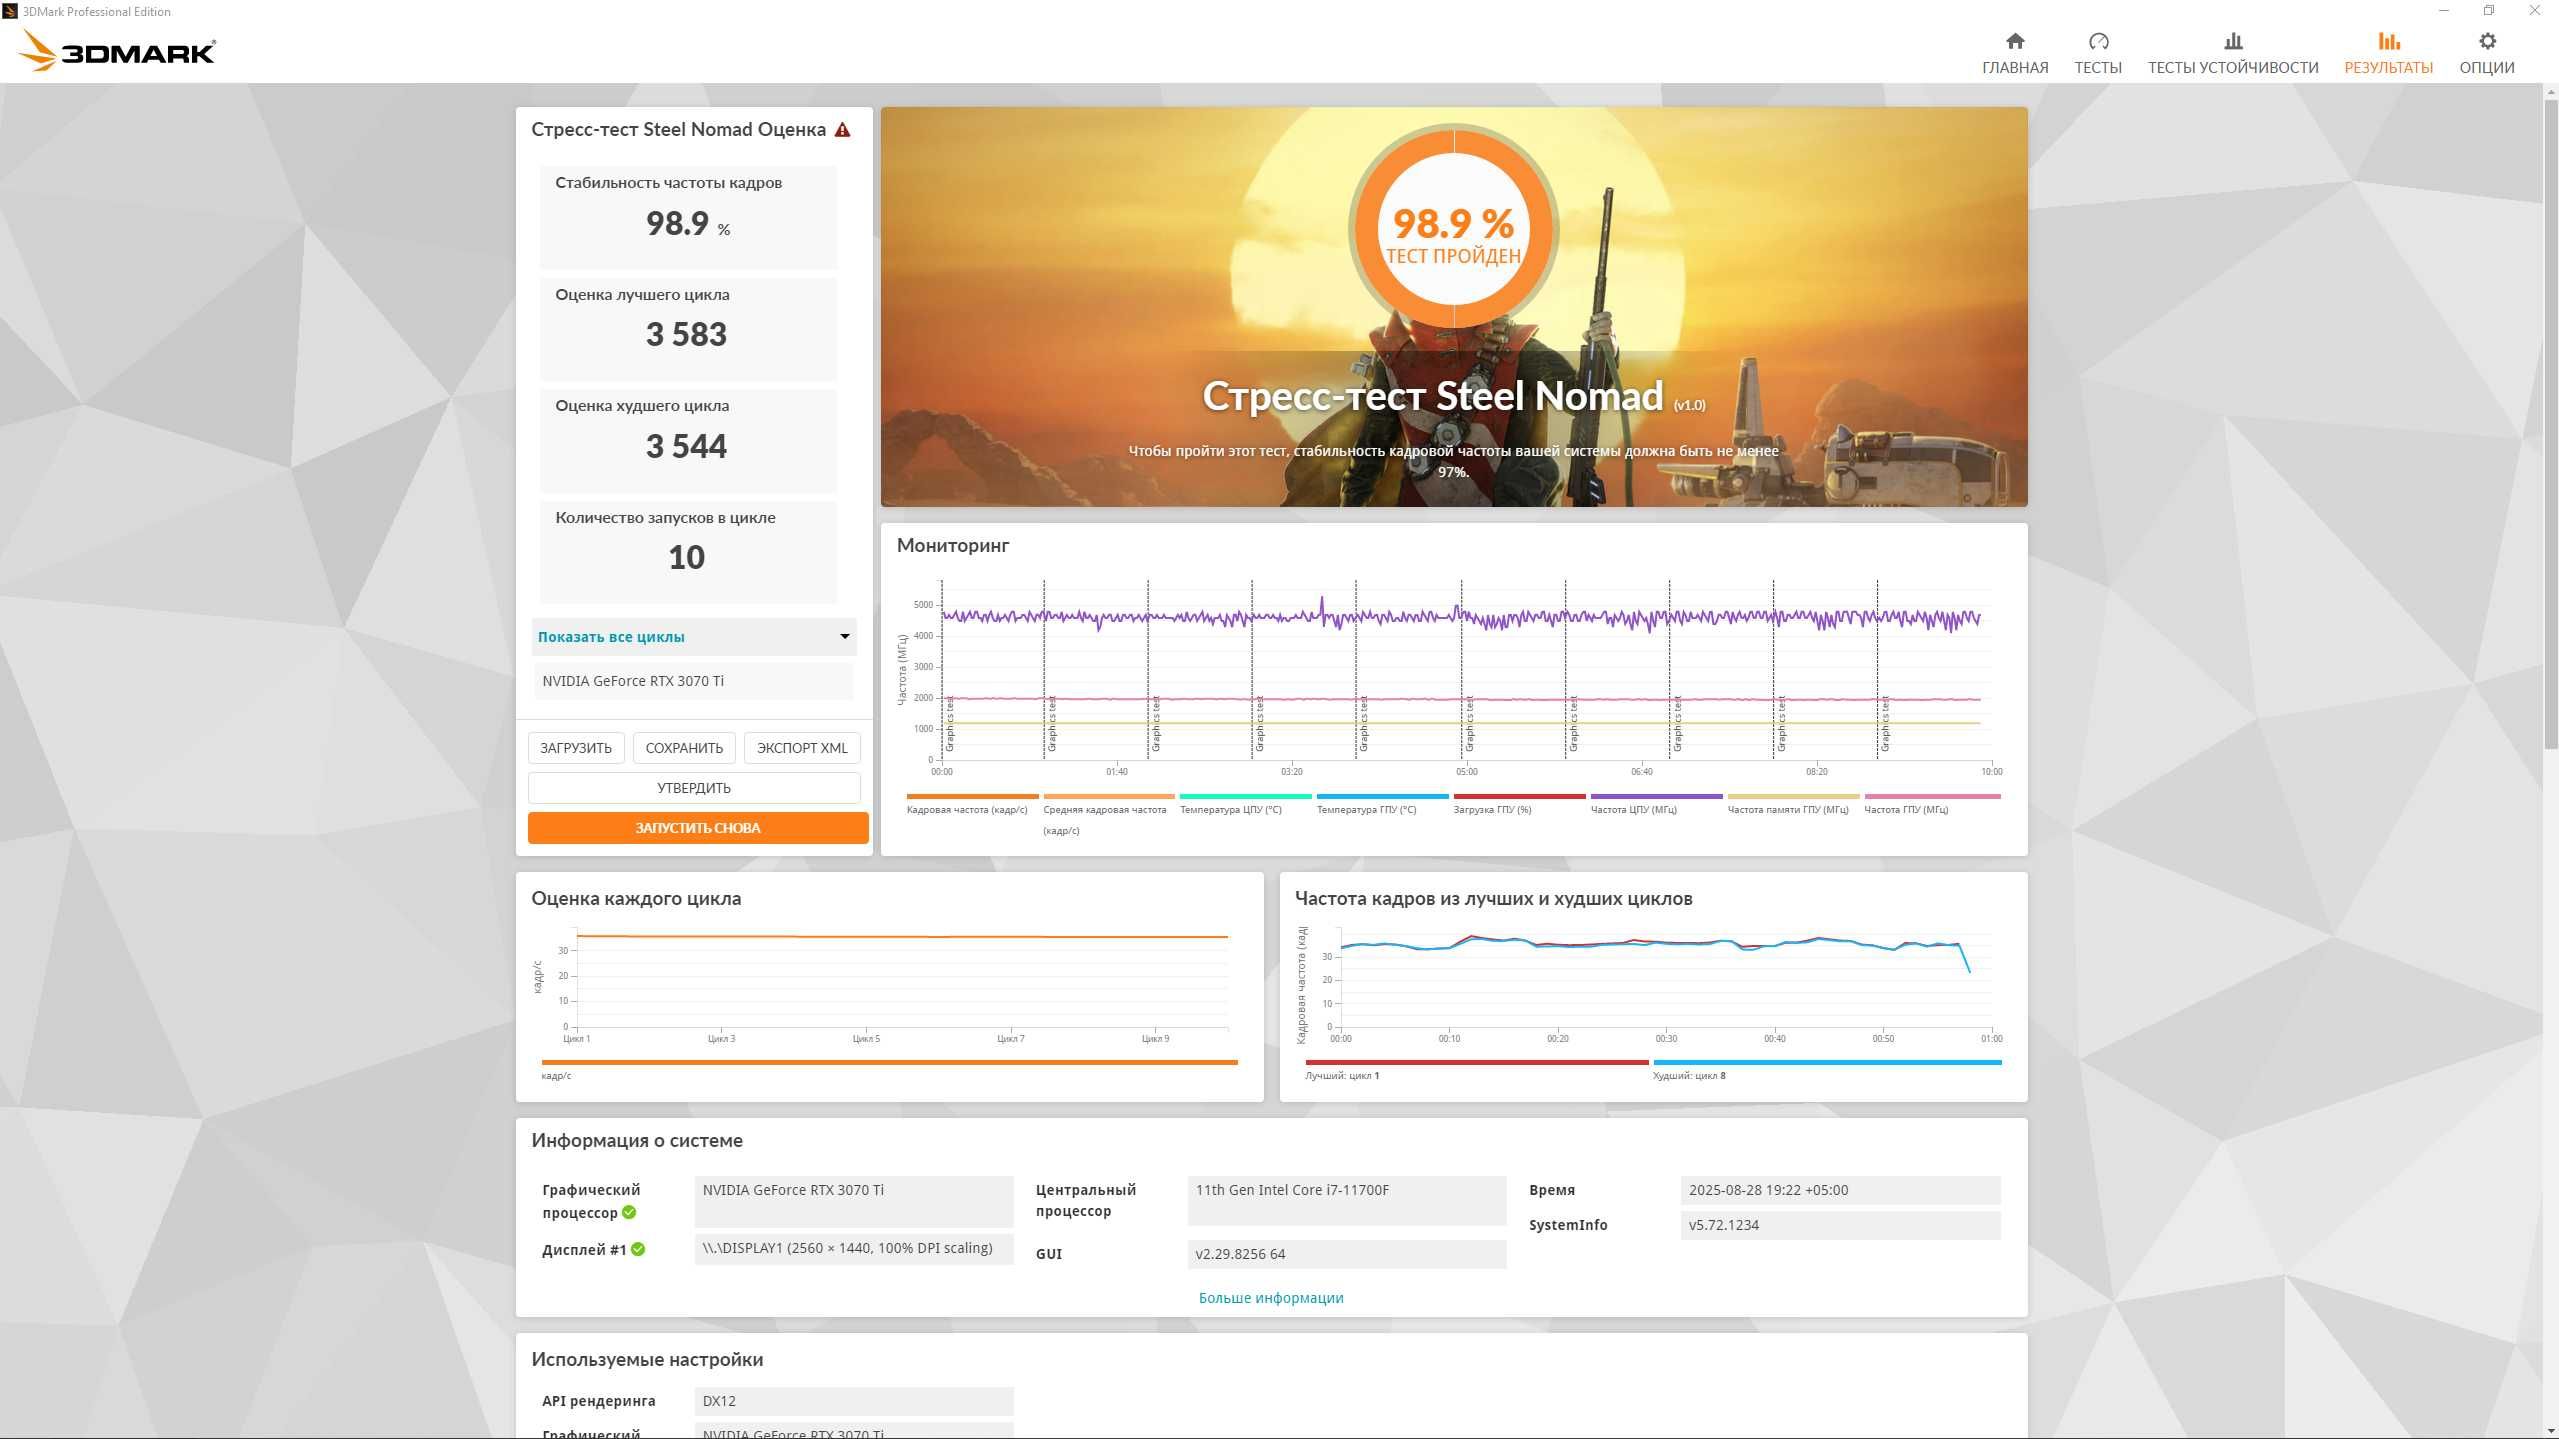Click best cycle score 3 583
The image size is (2559, 1439).
[x=686, y=335]
